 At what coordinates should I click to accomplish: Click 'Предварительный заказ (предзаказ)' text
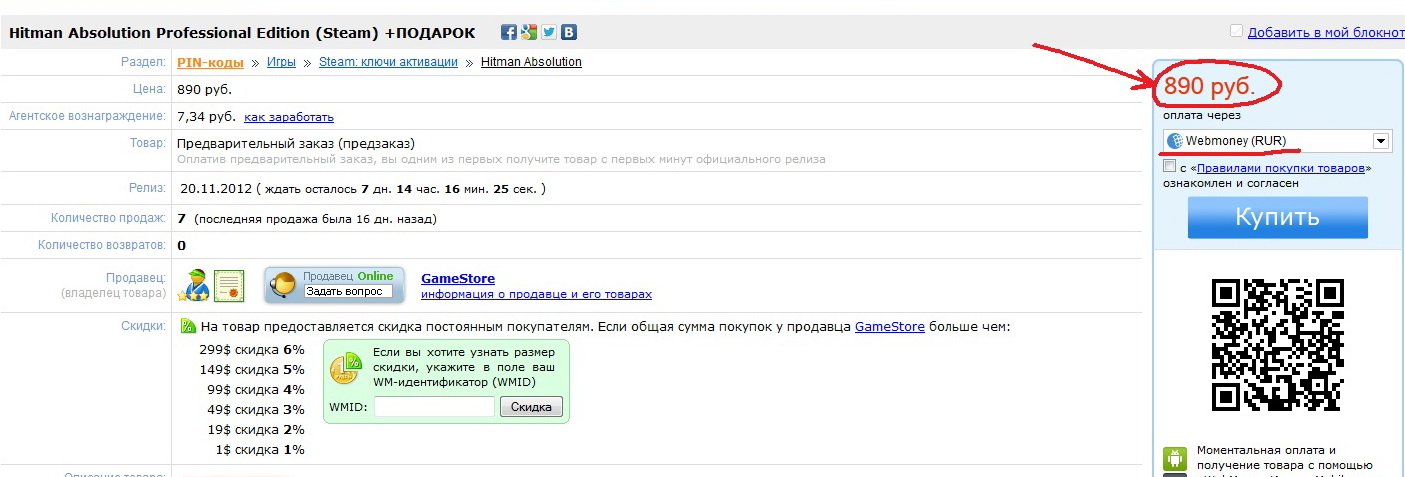point(296,143)
